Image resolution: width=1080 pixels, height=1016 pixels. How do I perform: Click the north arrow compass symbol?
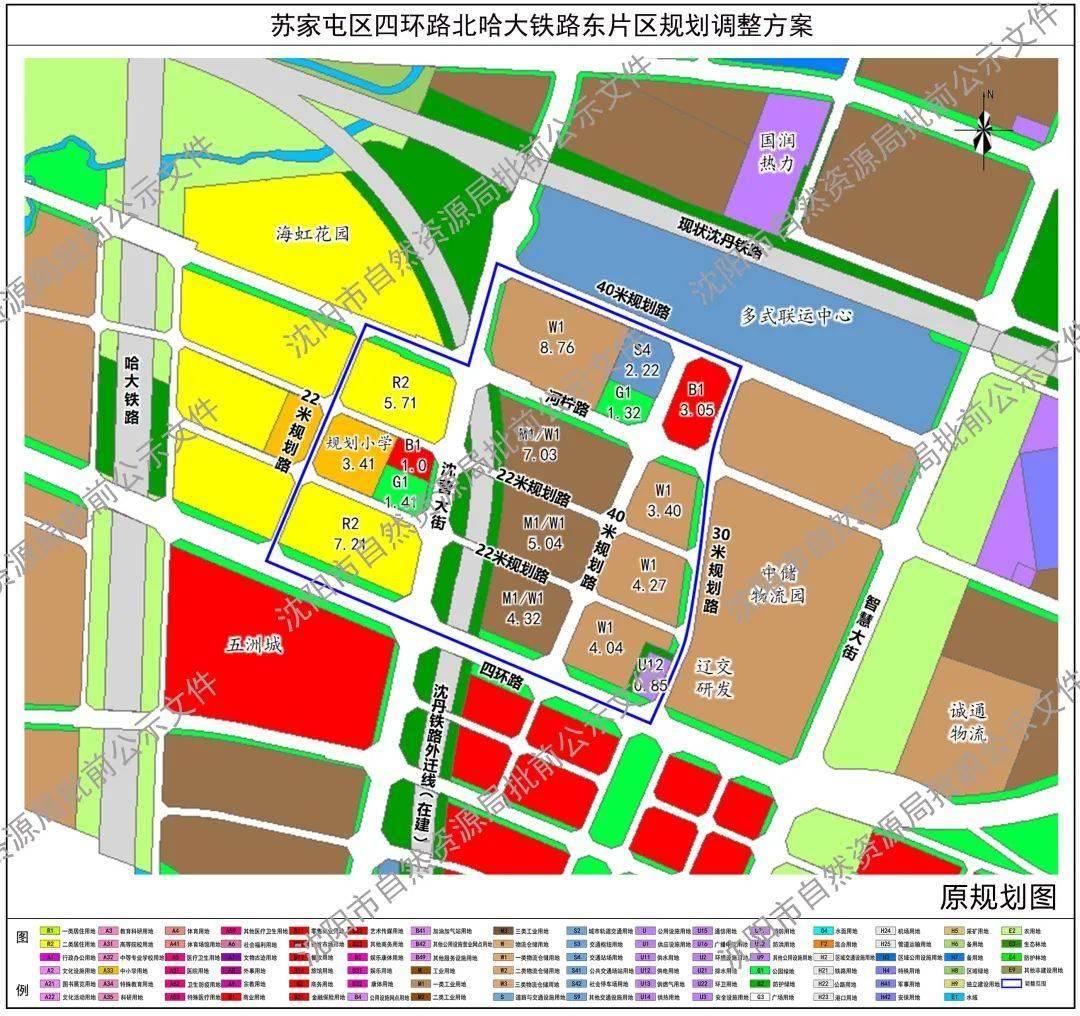tap(984, 129)
